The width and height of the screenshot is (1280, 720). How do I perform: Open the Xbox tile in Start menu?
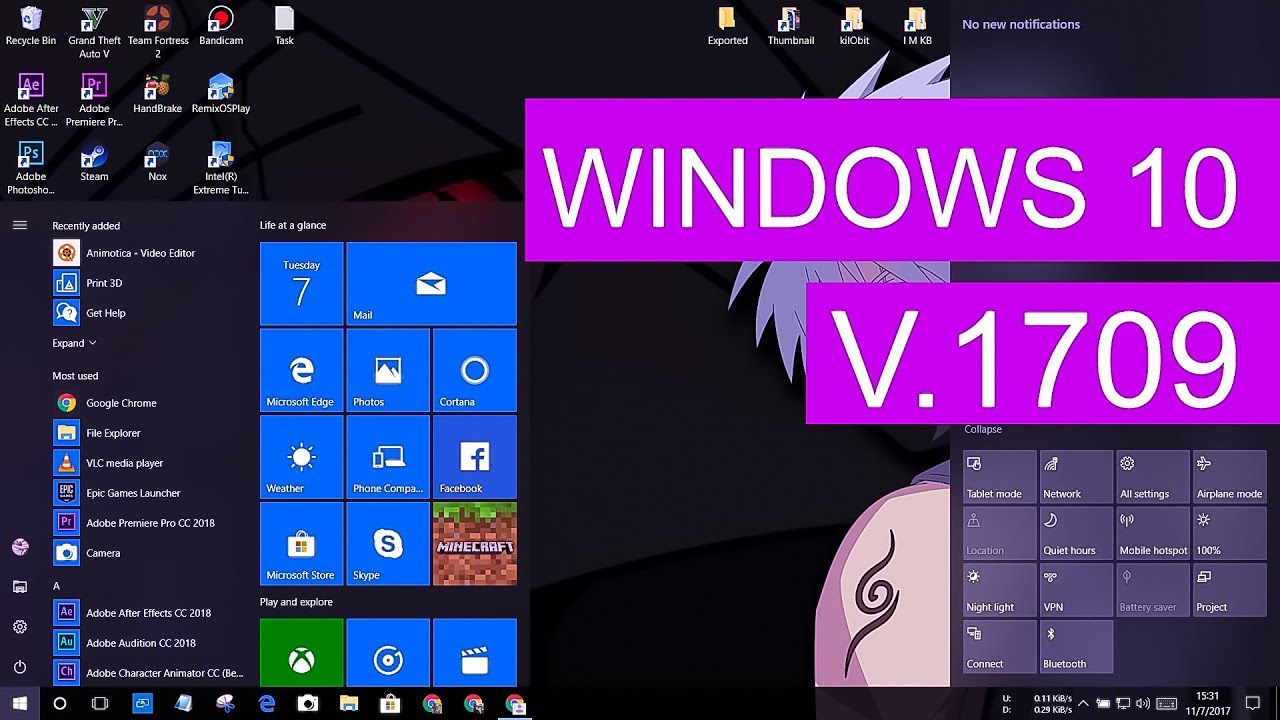tap(301, 652)
